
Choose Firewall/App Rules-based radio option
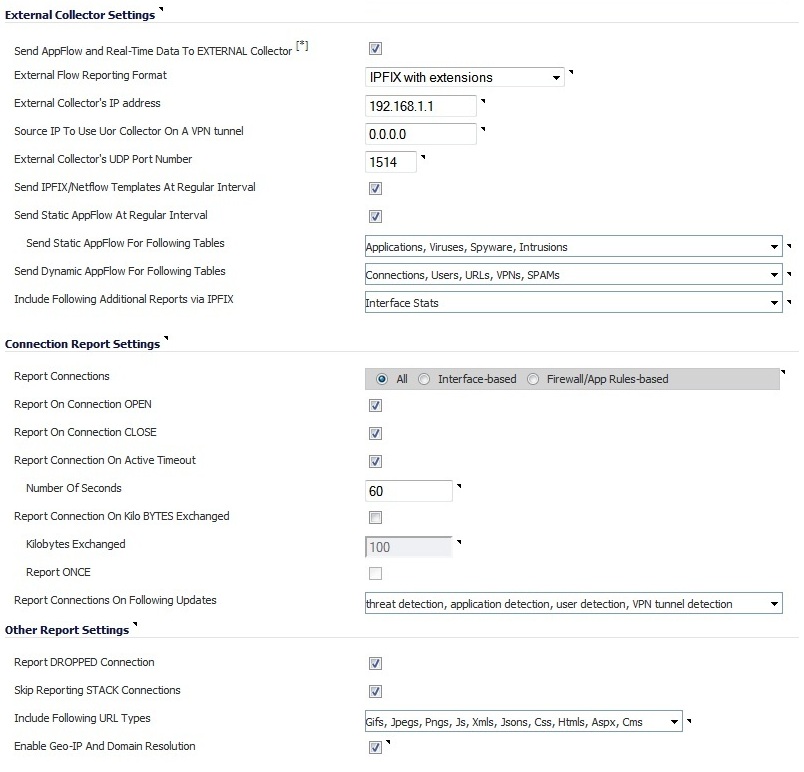click(x=533, y=379)
